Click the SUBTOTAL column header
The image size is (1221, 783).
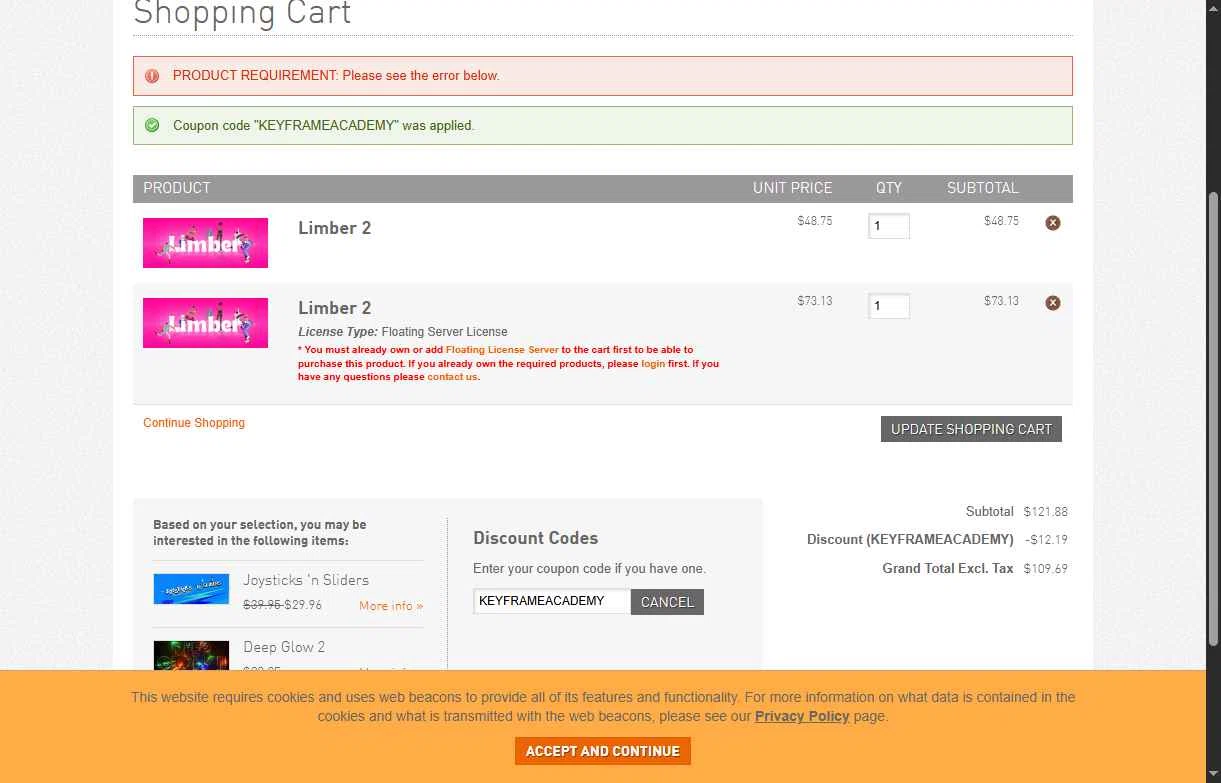[983, 188]
